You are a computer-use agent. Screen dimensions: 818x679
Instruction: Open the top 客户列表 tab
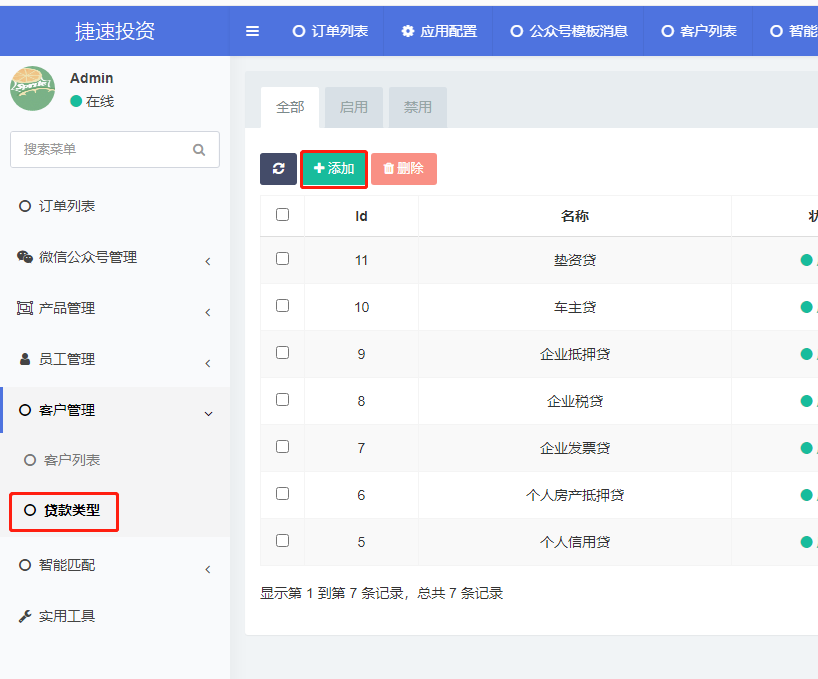tap(699, 31)
